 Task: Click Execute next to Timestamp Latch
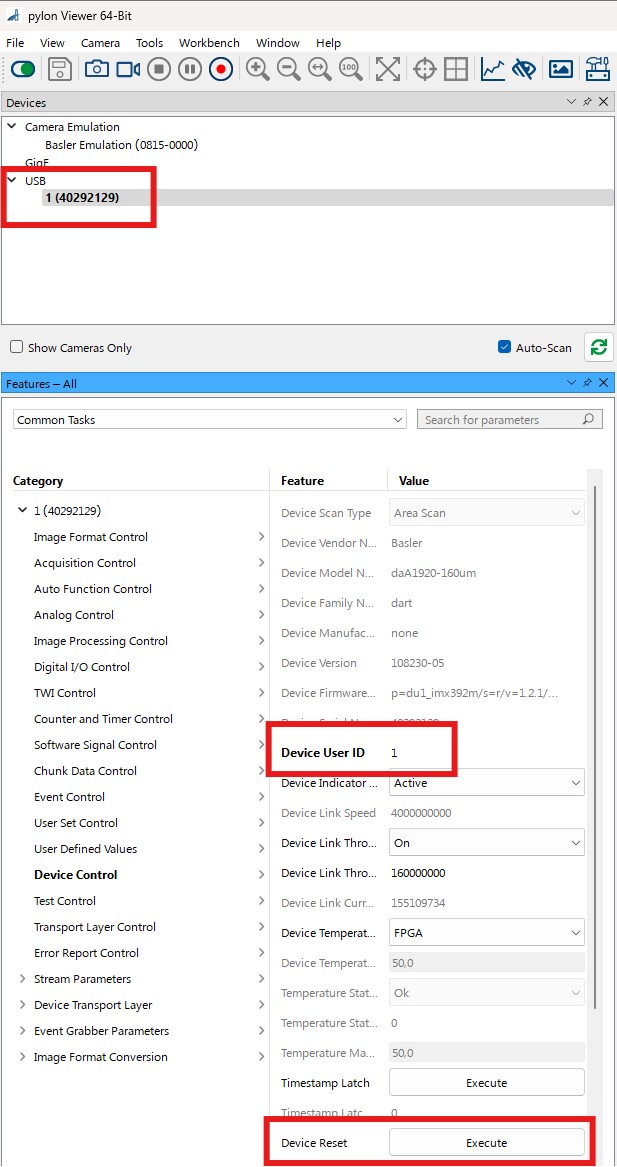click(487, 1083)
